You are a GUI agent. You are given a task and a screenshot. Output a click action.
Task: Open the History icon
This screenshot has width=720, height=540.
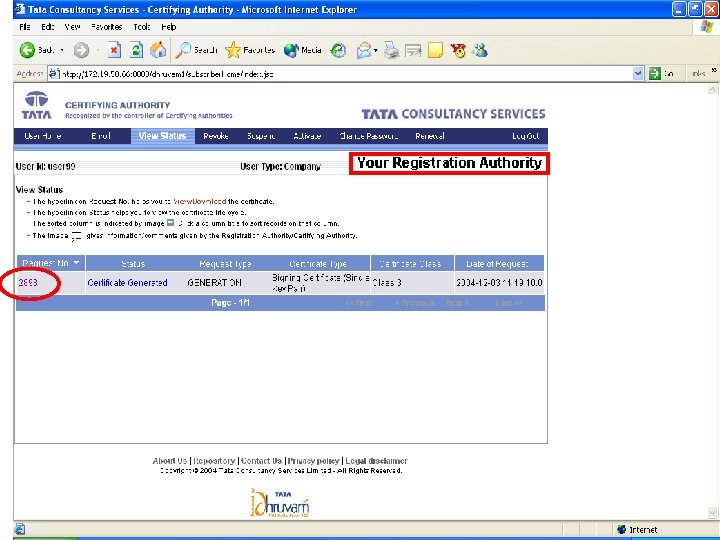tap(338, 50)
